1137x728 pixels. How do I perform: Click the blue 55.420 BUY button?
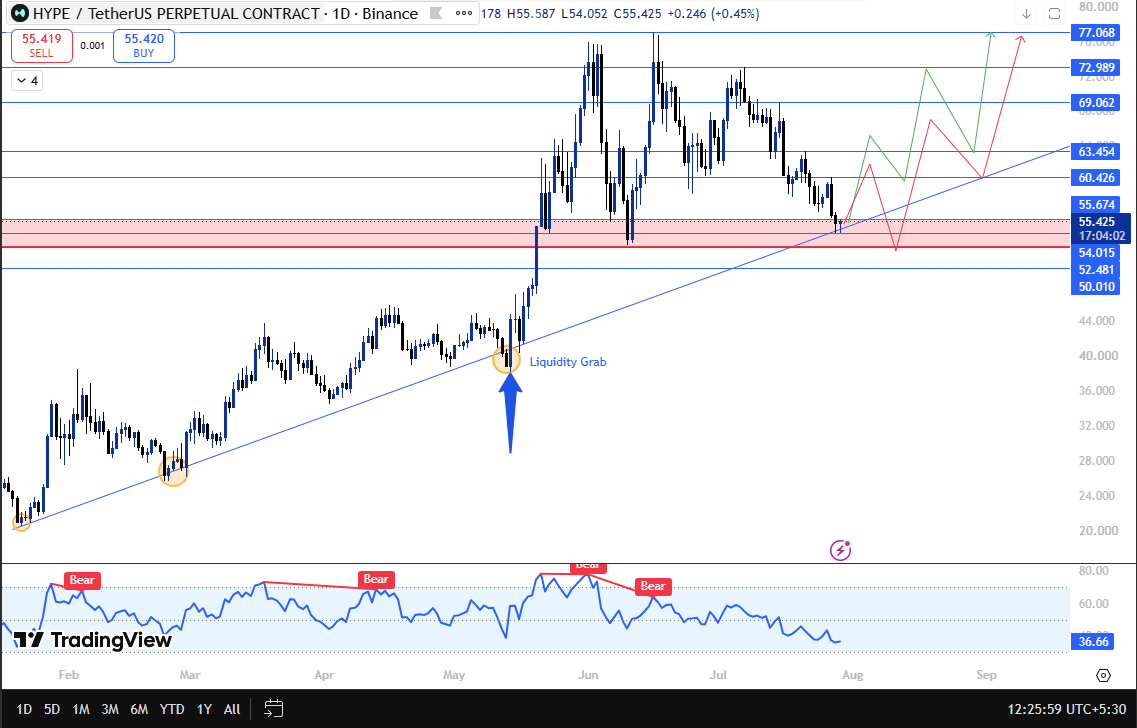144,46
